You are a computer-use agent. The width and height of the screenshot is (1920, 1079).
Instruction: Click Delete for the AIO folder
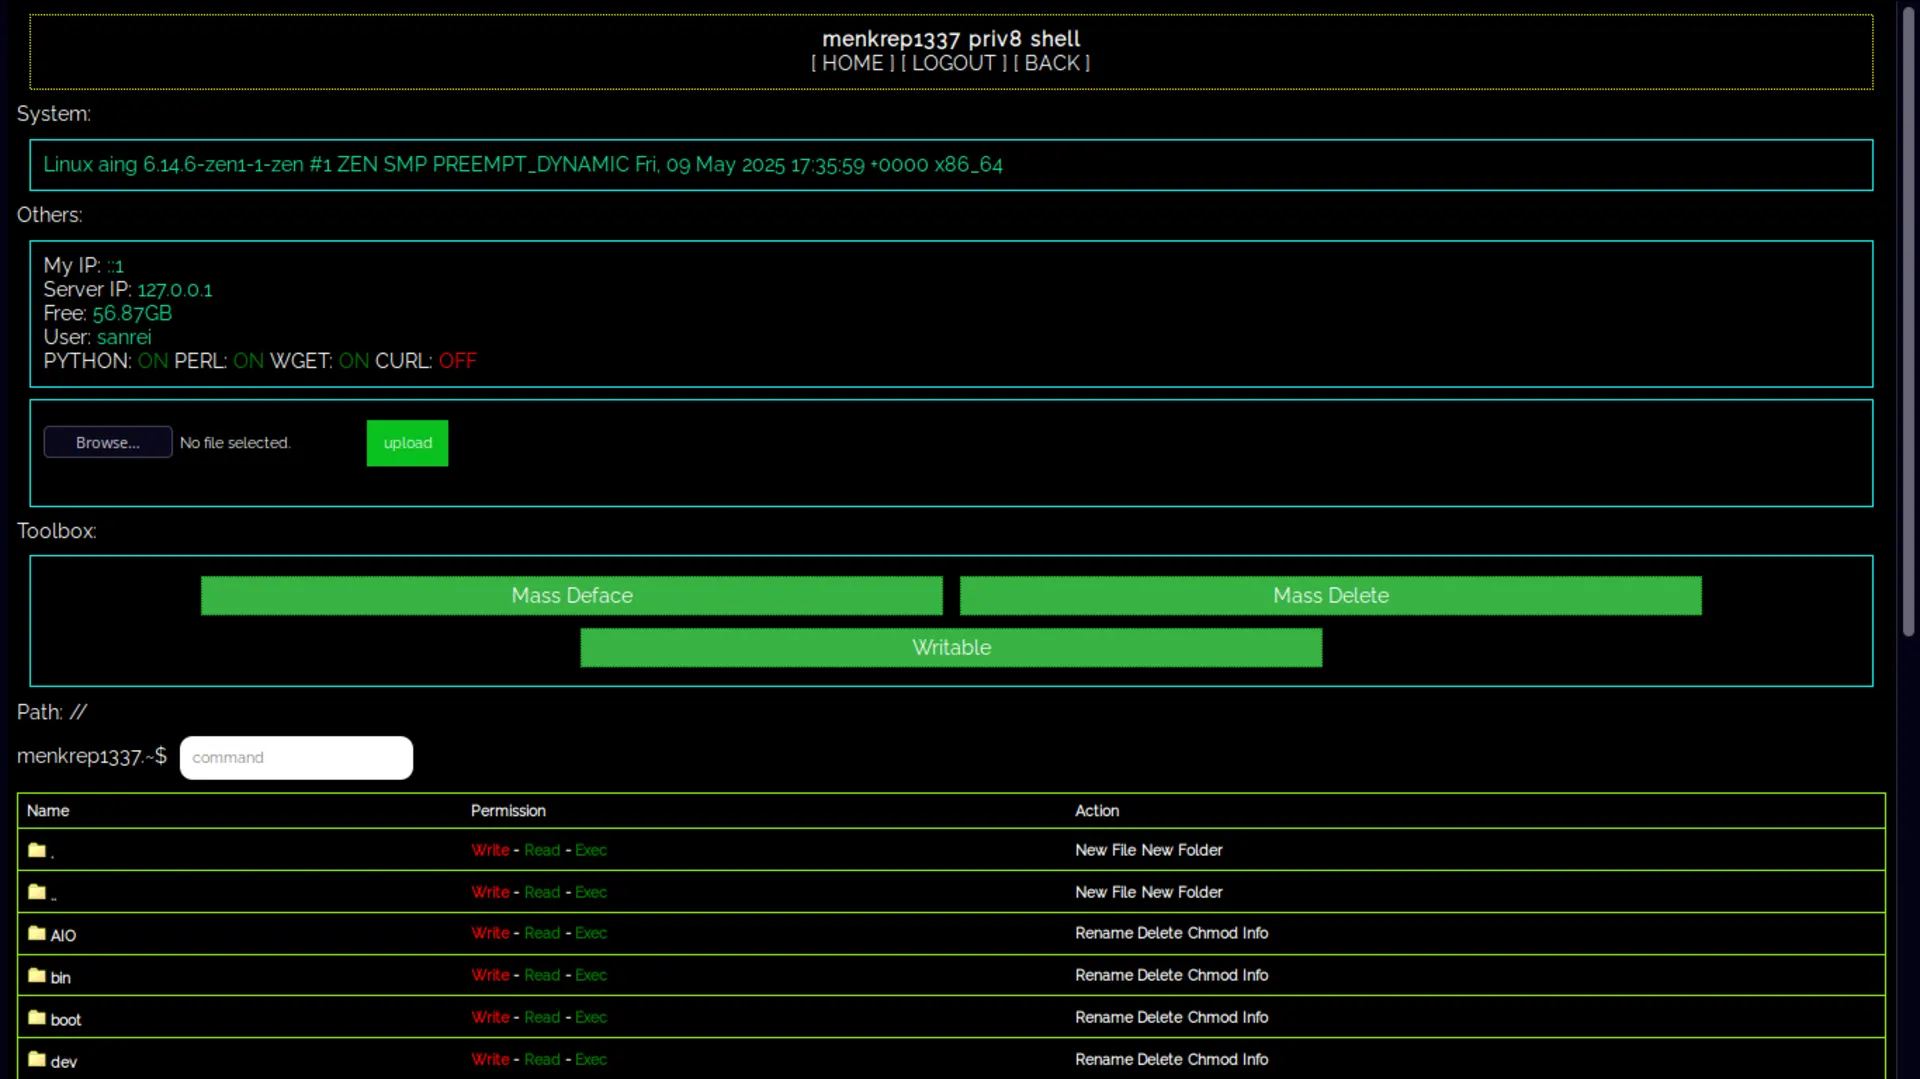click(1160, 933)
